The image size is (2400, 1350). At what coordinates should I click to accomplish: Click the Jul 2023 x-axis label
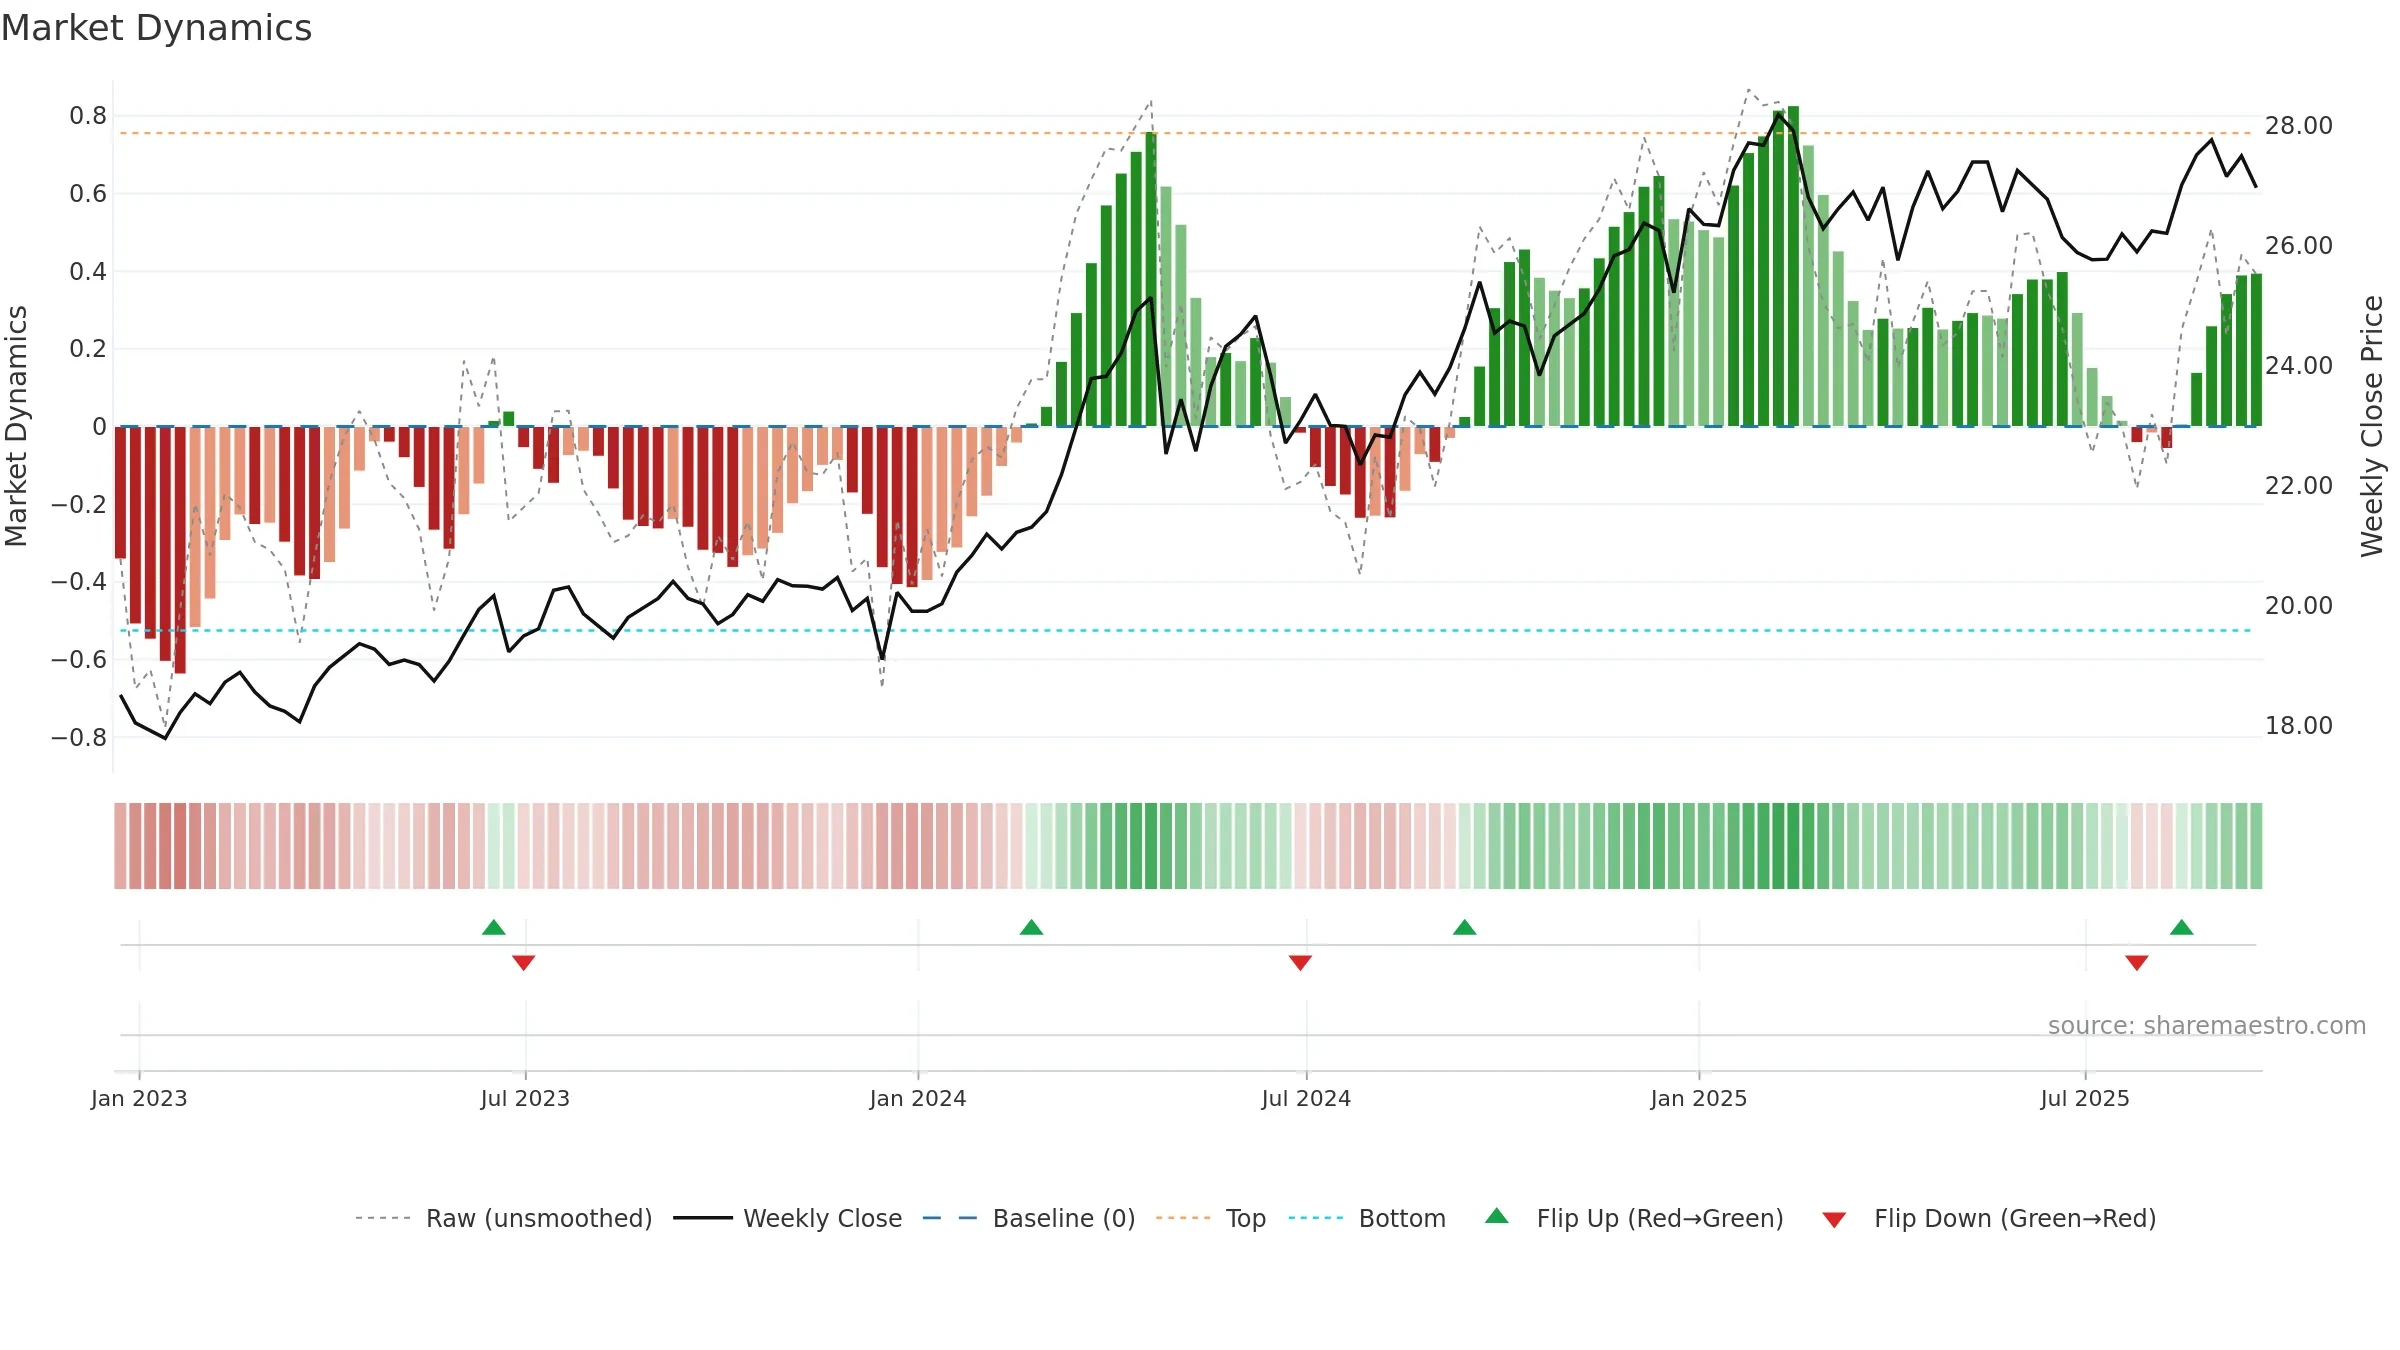525,1098
